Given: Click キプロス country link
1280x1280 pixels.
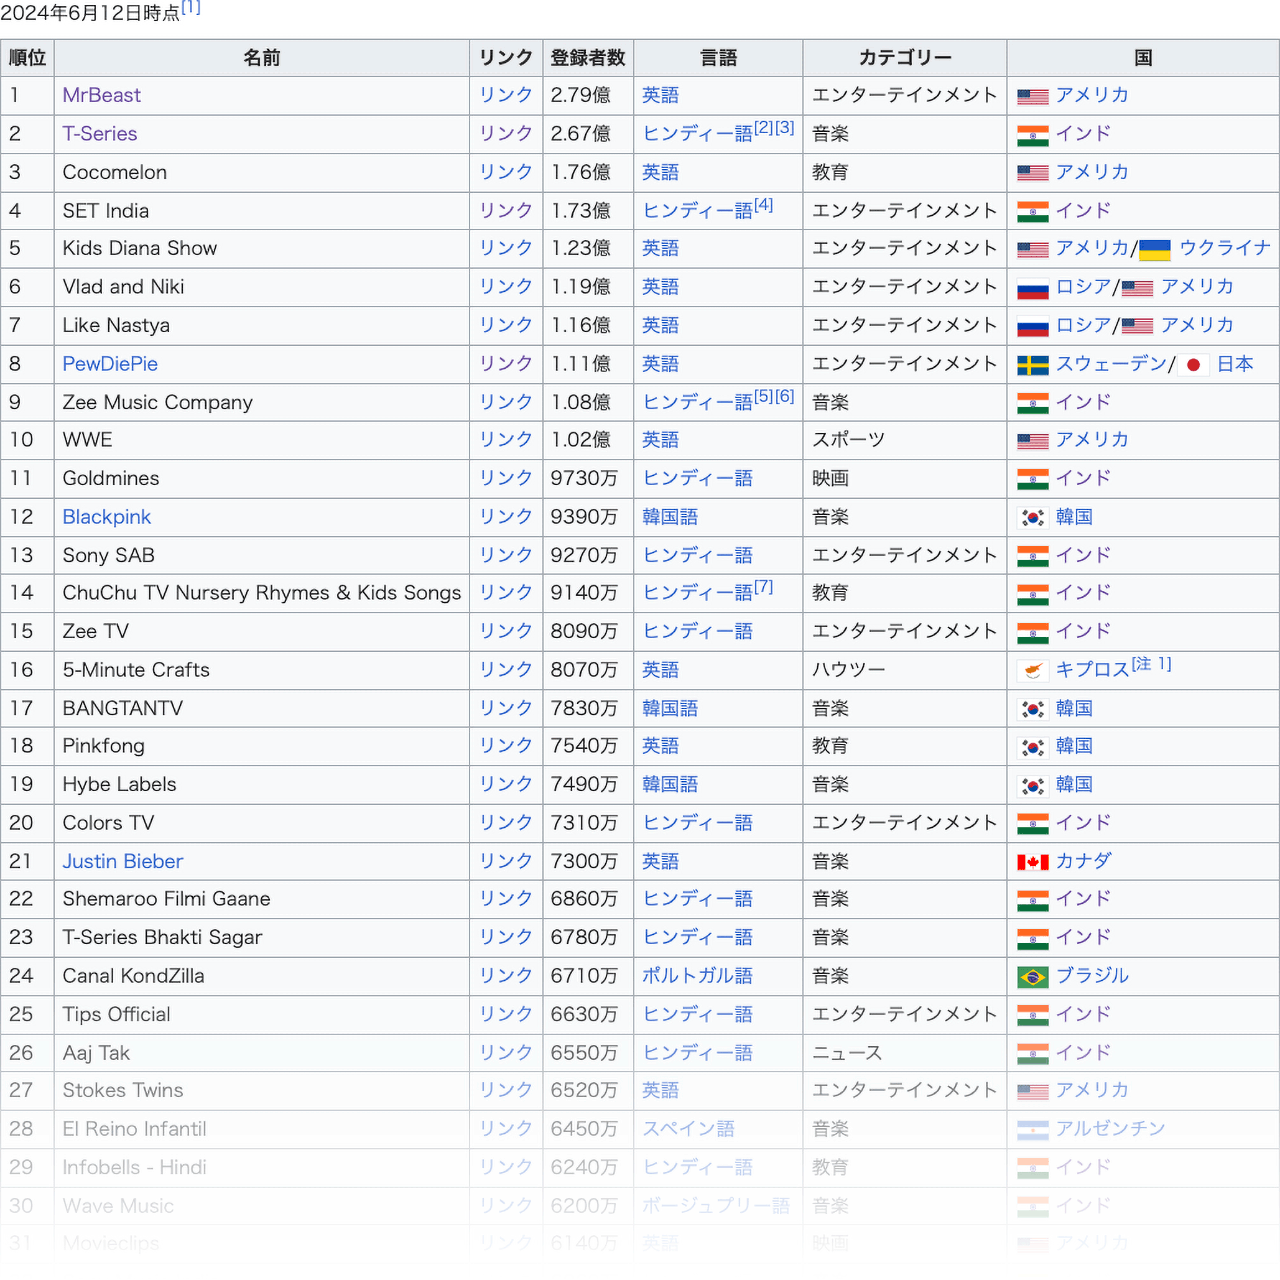Looking at the screenshot, I should click(x=1093, y=670).
